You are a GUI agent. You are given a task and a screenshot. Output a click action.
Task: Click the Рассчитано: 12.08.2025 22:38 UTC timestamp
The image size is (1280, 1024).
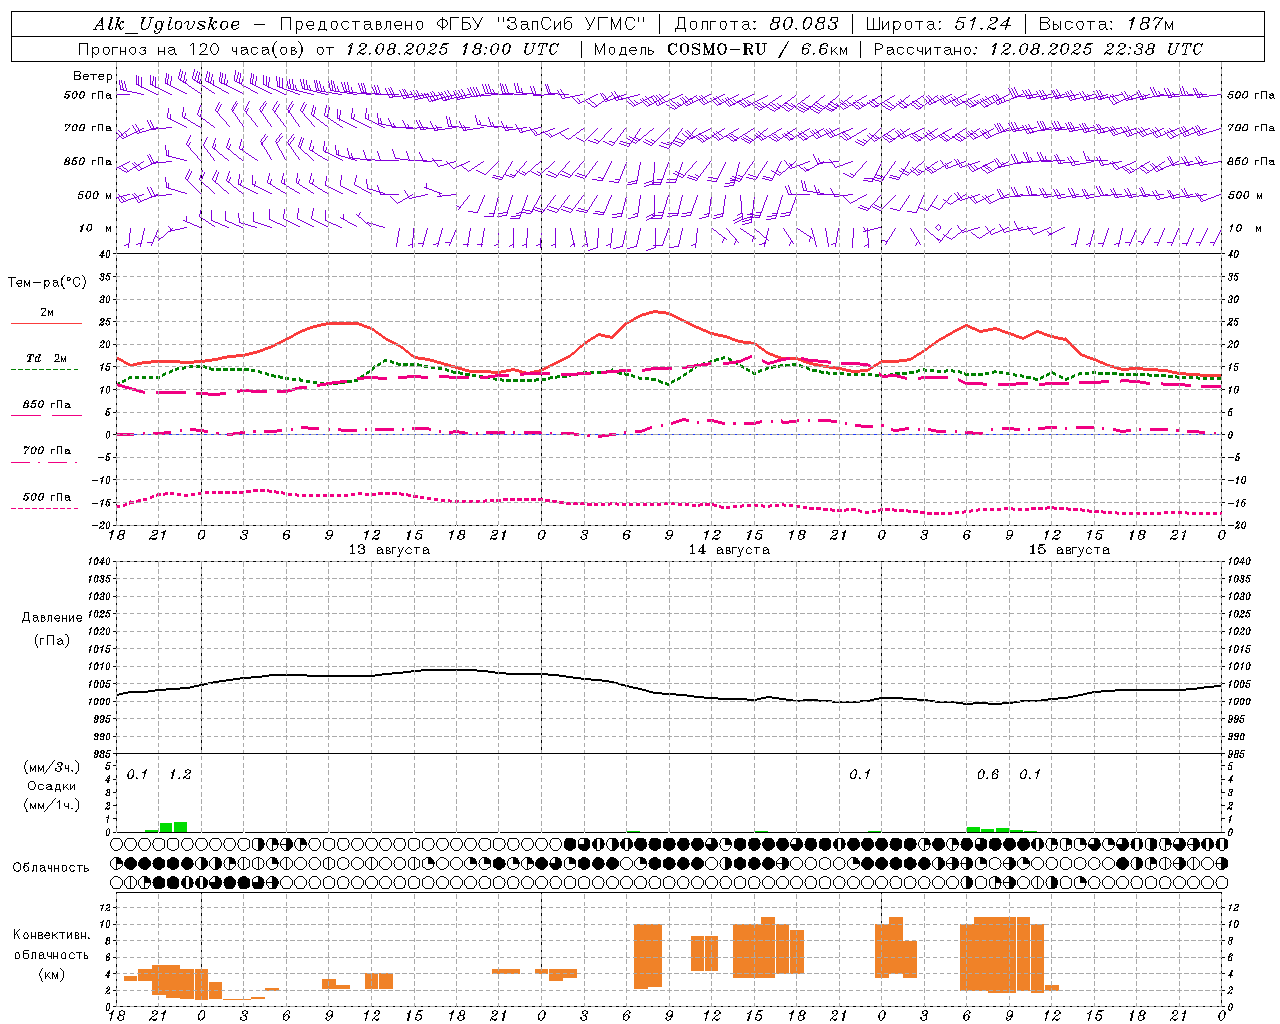[x=1038, y=49]
